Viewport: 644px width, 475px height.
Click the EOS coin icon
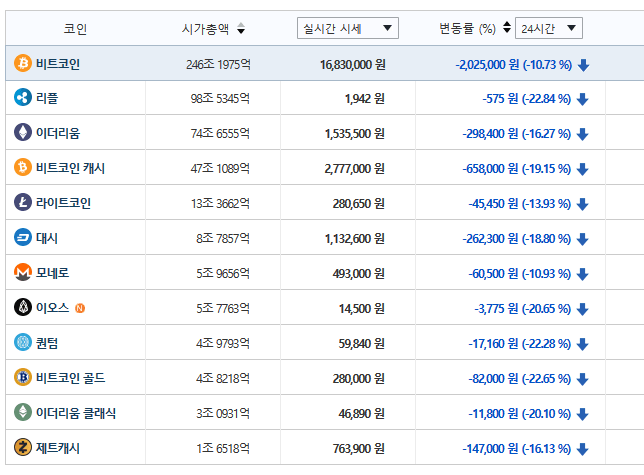22,308
